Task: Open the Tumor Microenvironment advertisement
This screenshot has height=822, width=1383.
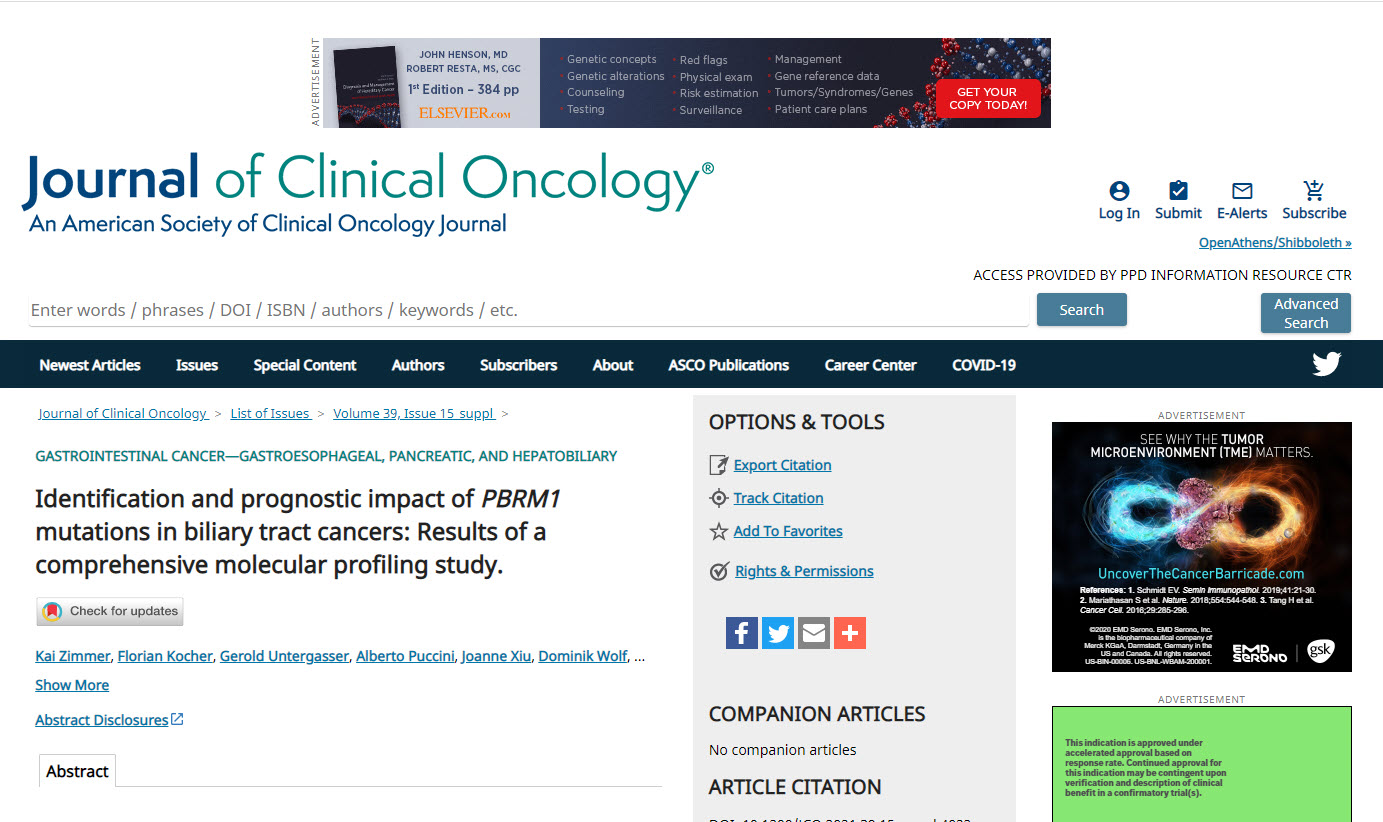Action: click(1202, 547)
